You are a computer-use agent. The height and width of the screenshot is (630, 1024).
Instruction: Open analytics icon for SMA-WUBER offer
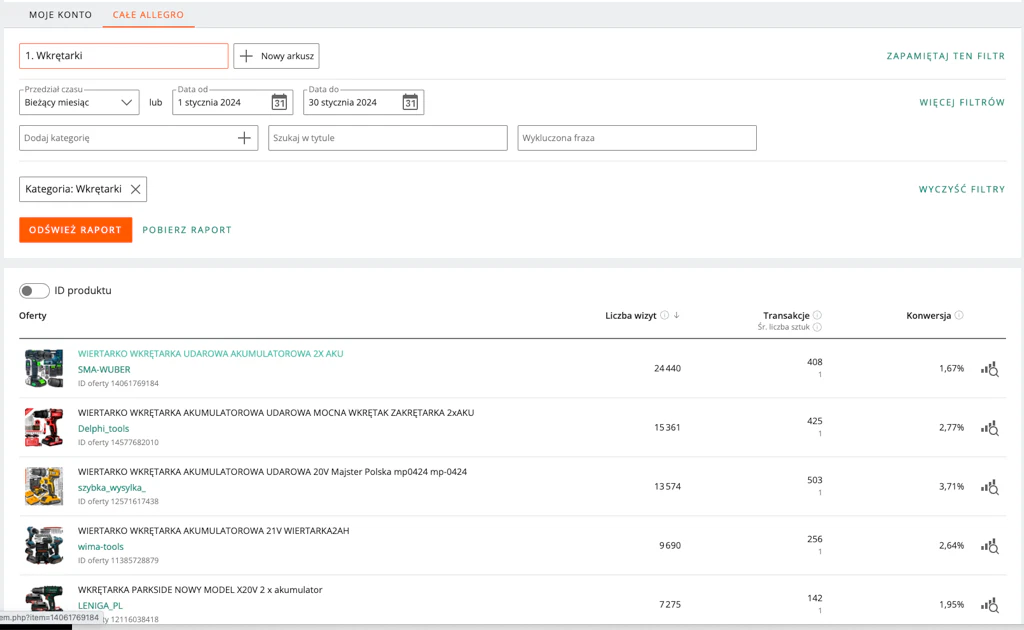pyautogui.click(x=989, y=369)
